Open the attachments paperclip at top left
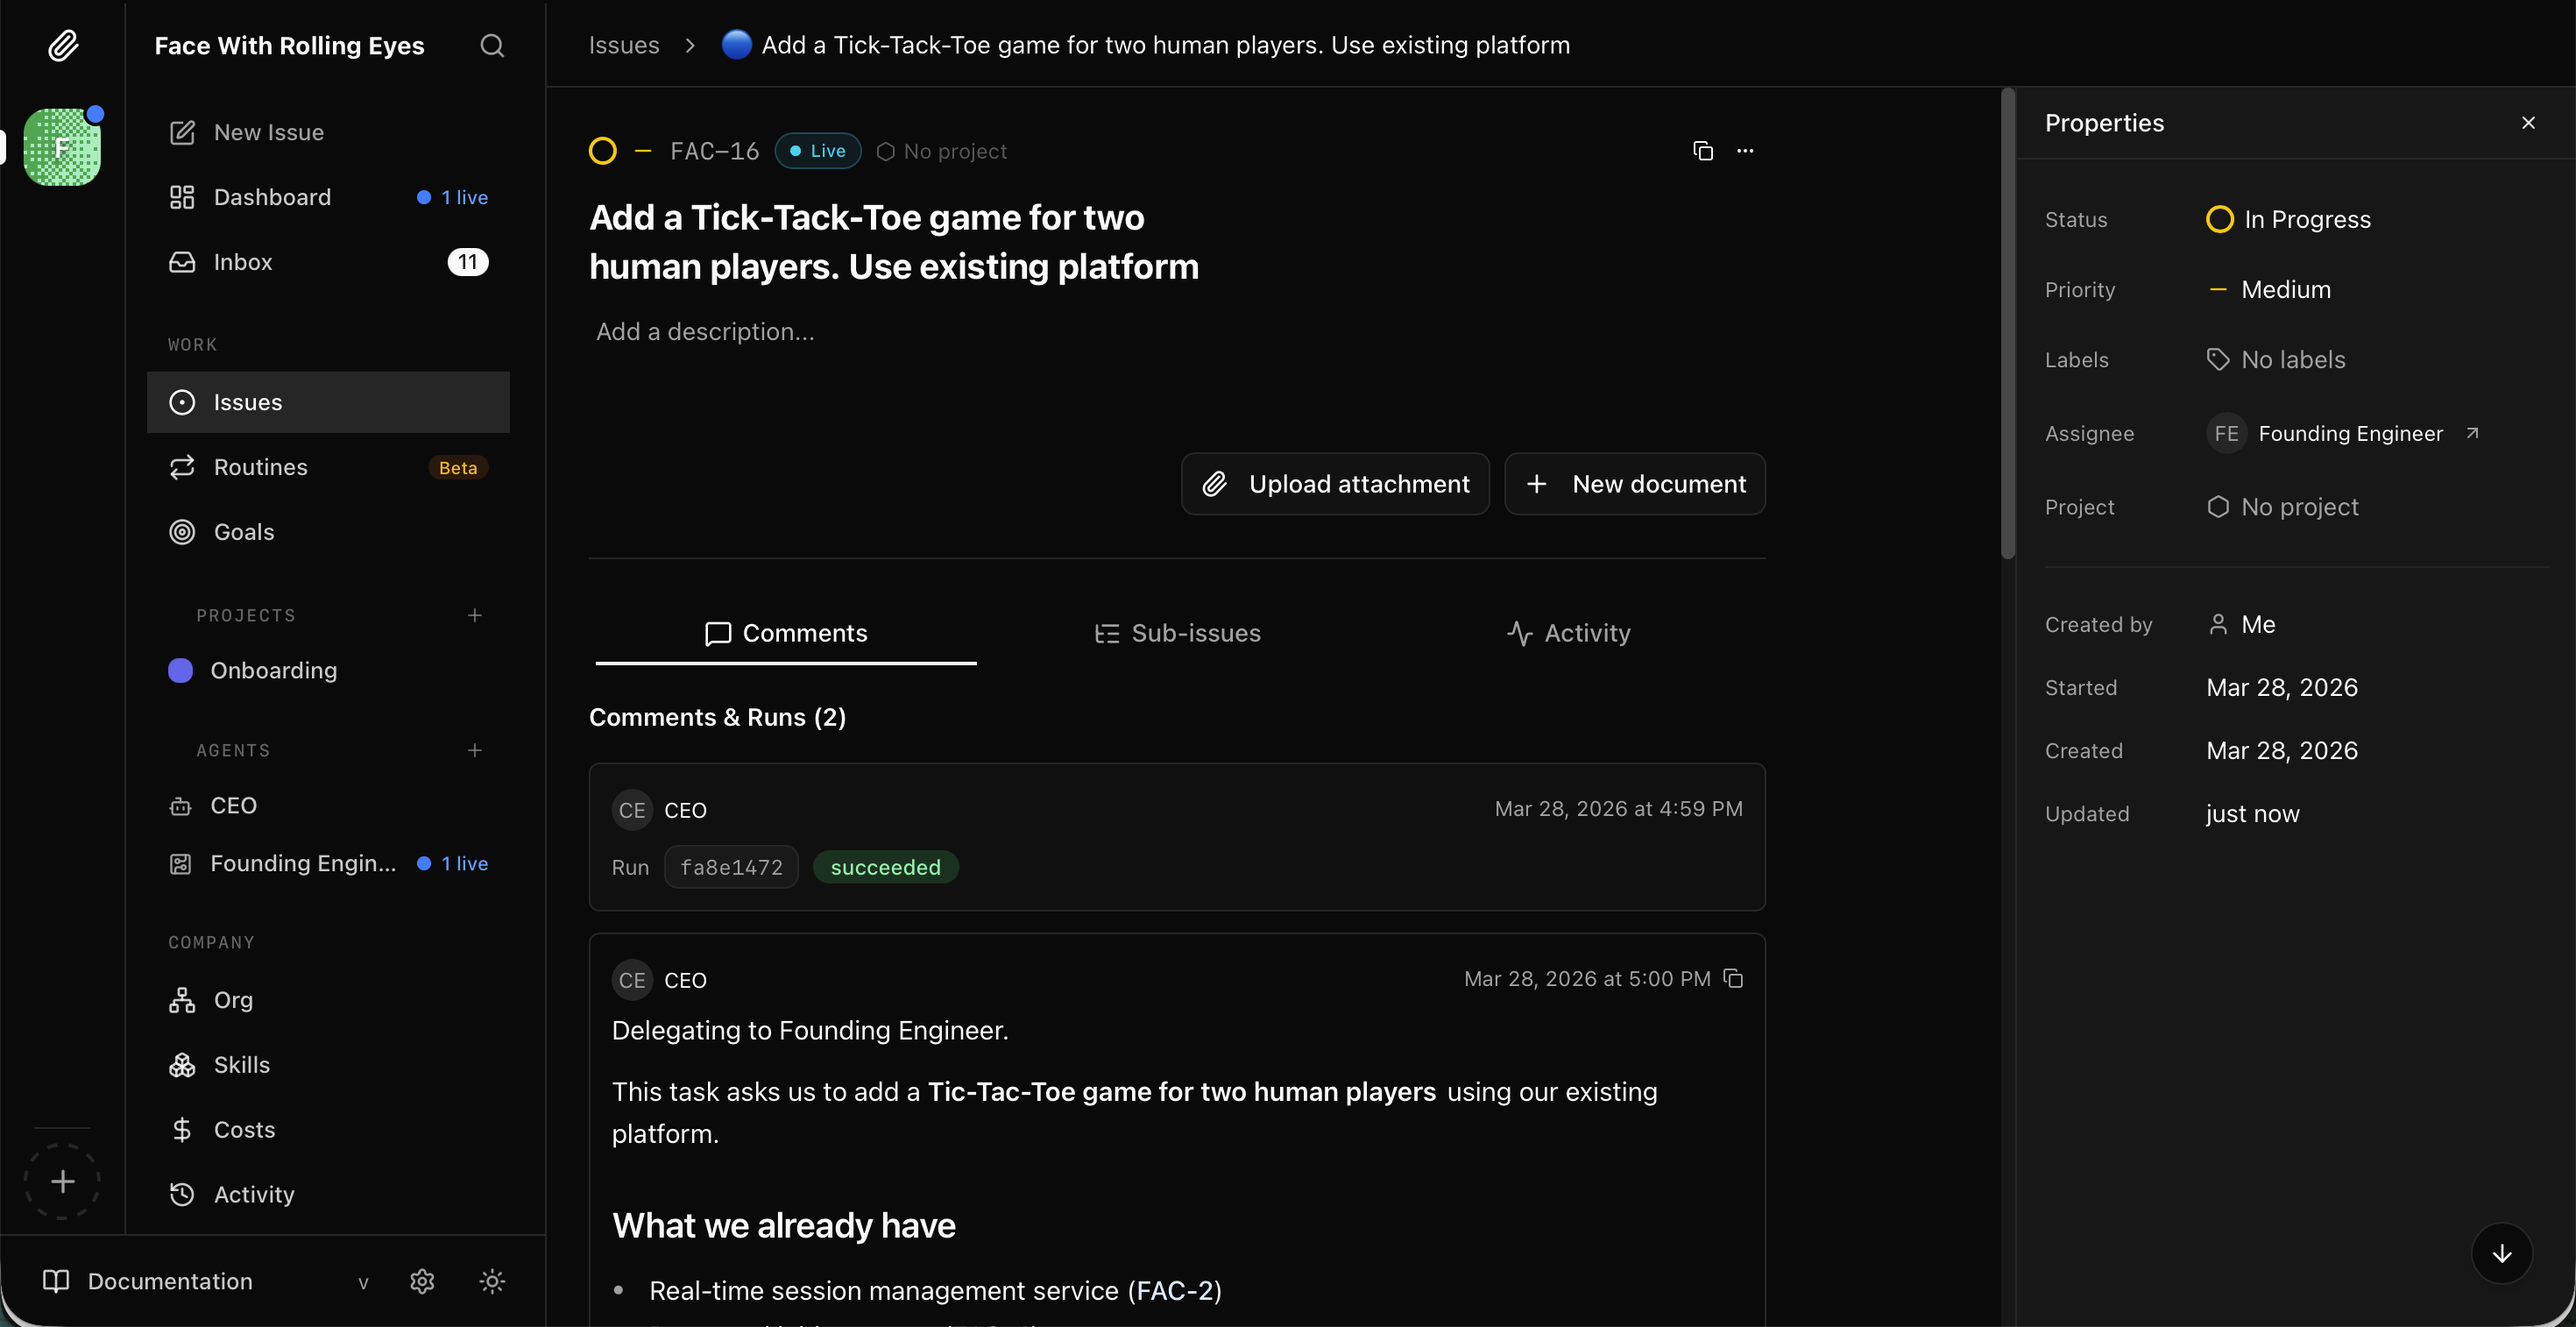 coord(63,45)
